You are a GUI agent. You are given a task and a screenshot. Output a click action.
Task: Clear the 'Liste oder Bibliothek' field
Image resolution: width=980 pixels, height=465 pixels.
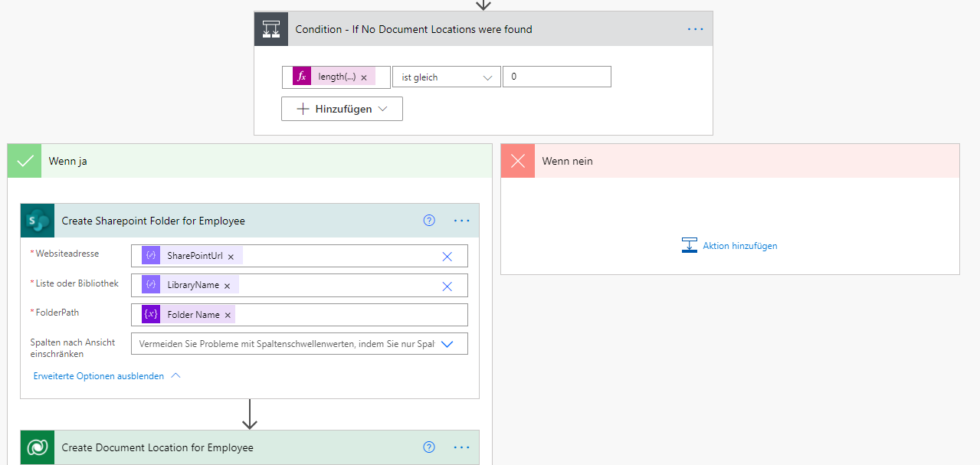pyautogui.click(x=447, y=286)
